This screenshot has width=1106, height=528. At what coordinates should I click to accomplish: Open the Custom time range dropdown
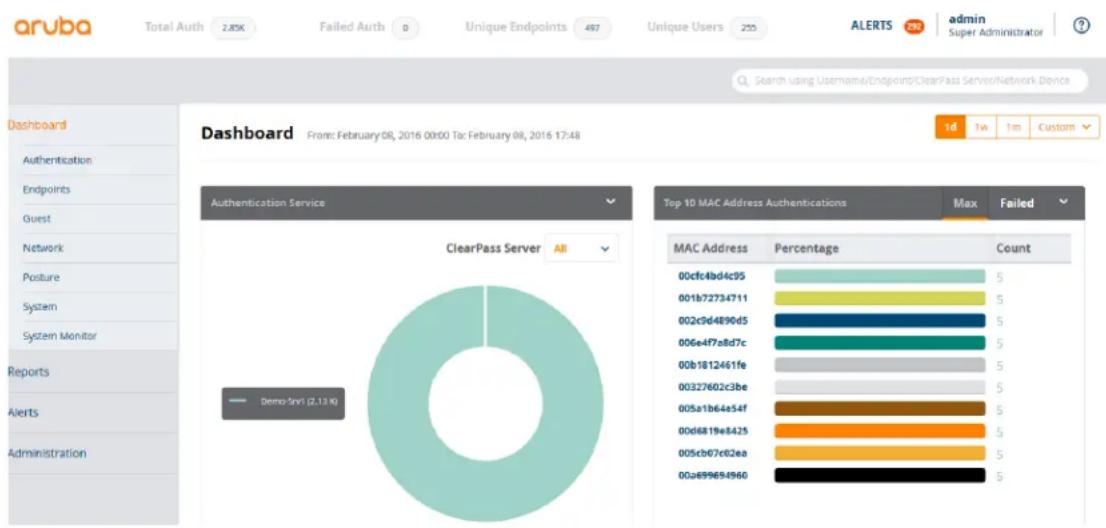click(1064, 127)
